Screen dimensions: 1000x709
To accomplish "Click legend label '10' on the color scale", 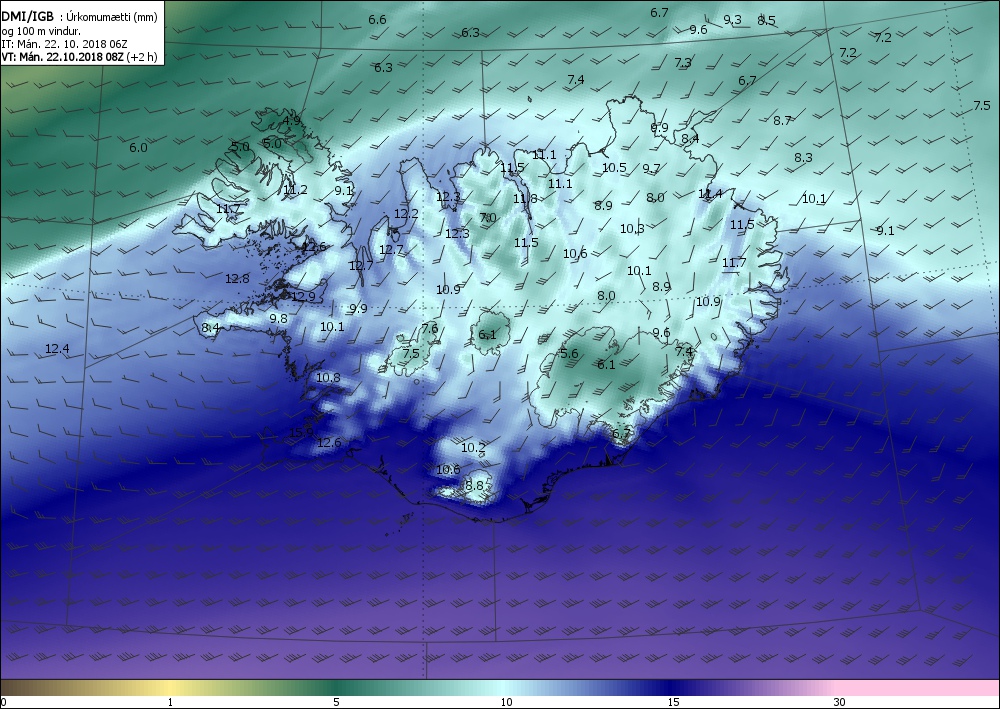I will point(506,702).
